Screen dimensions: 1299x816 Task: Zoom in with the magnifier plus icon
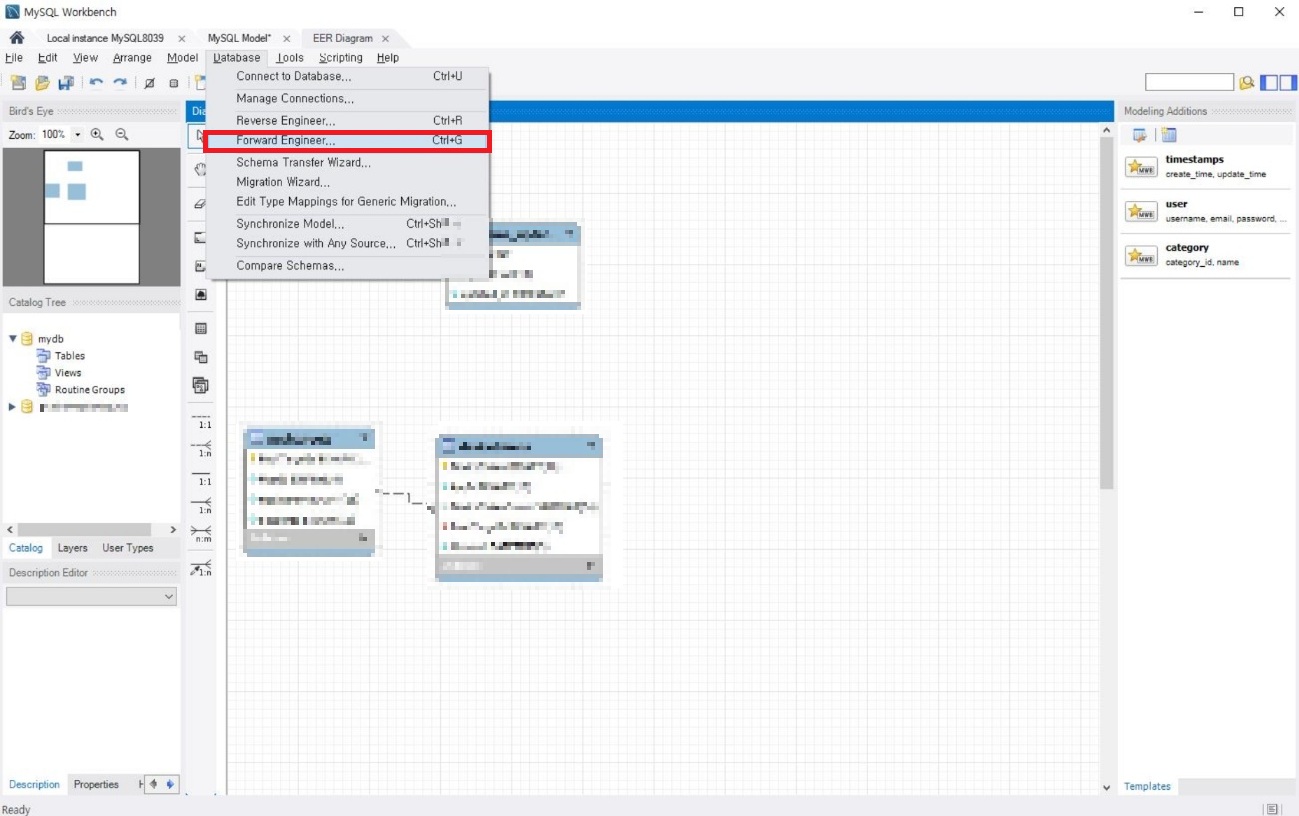pos(97,134)
